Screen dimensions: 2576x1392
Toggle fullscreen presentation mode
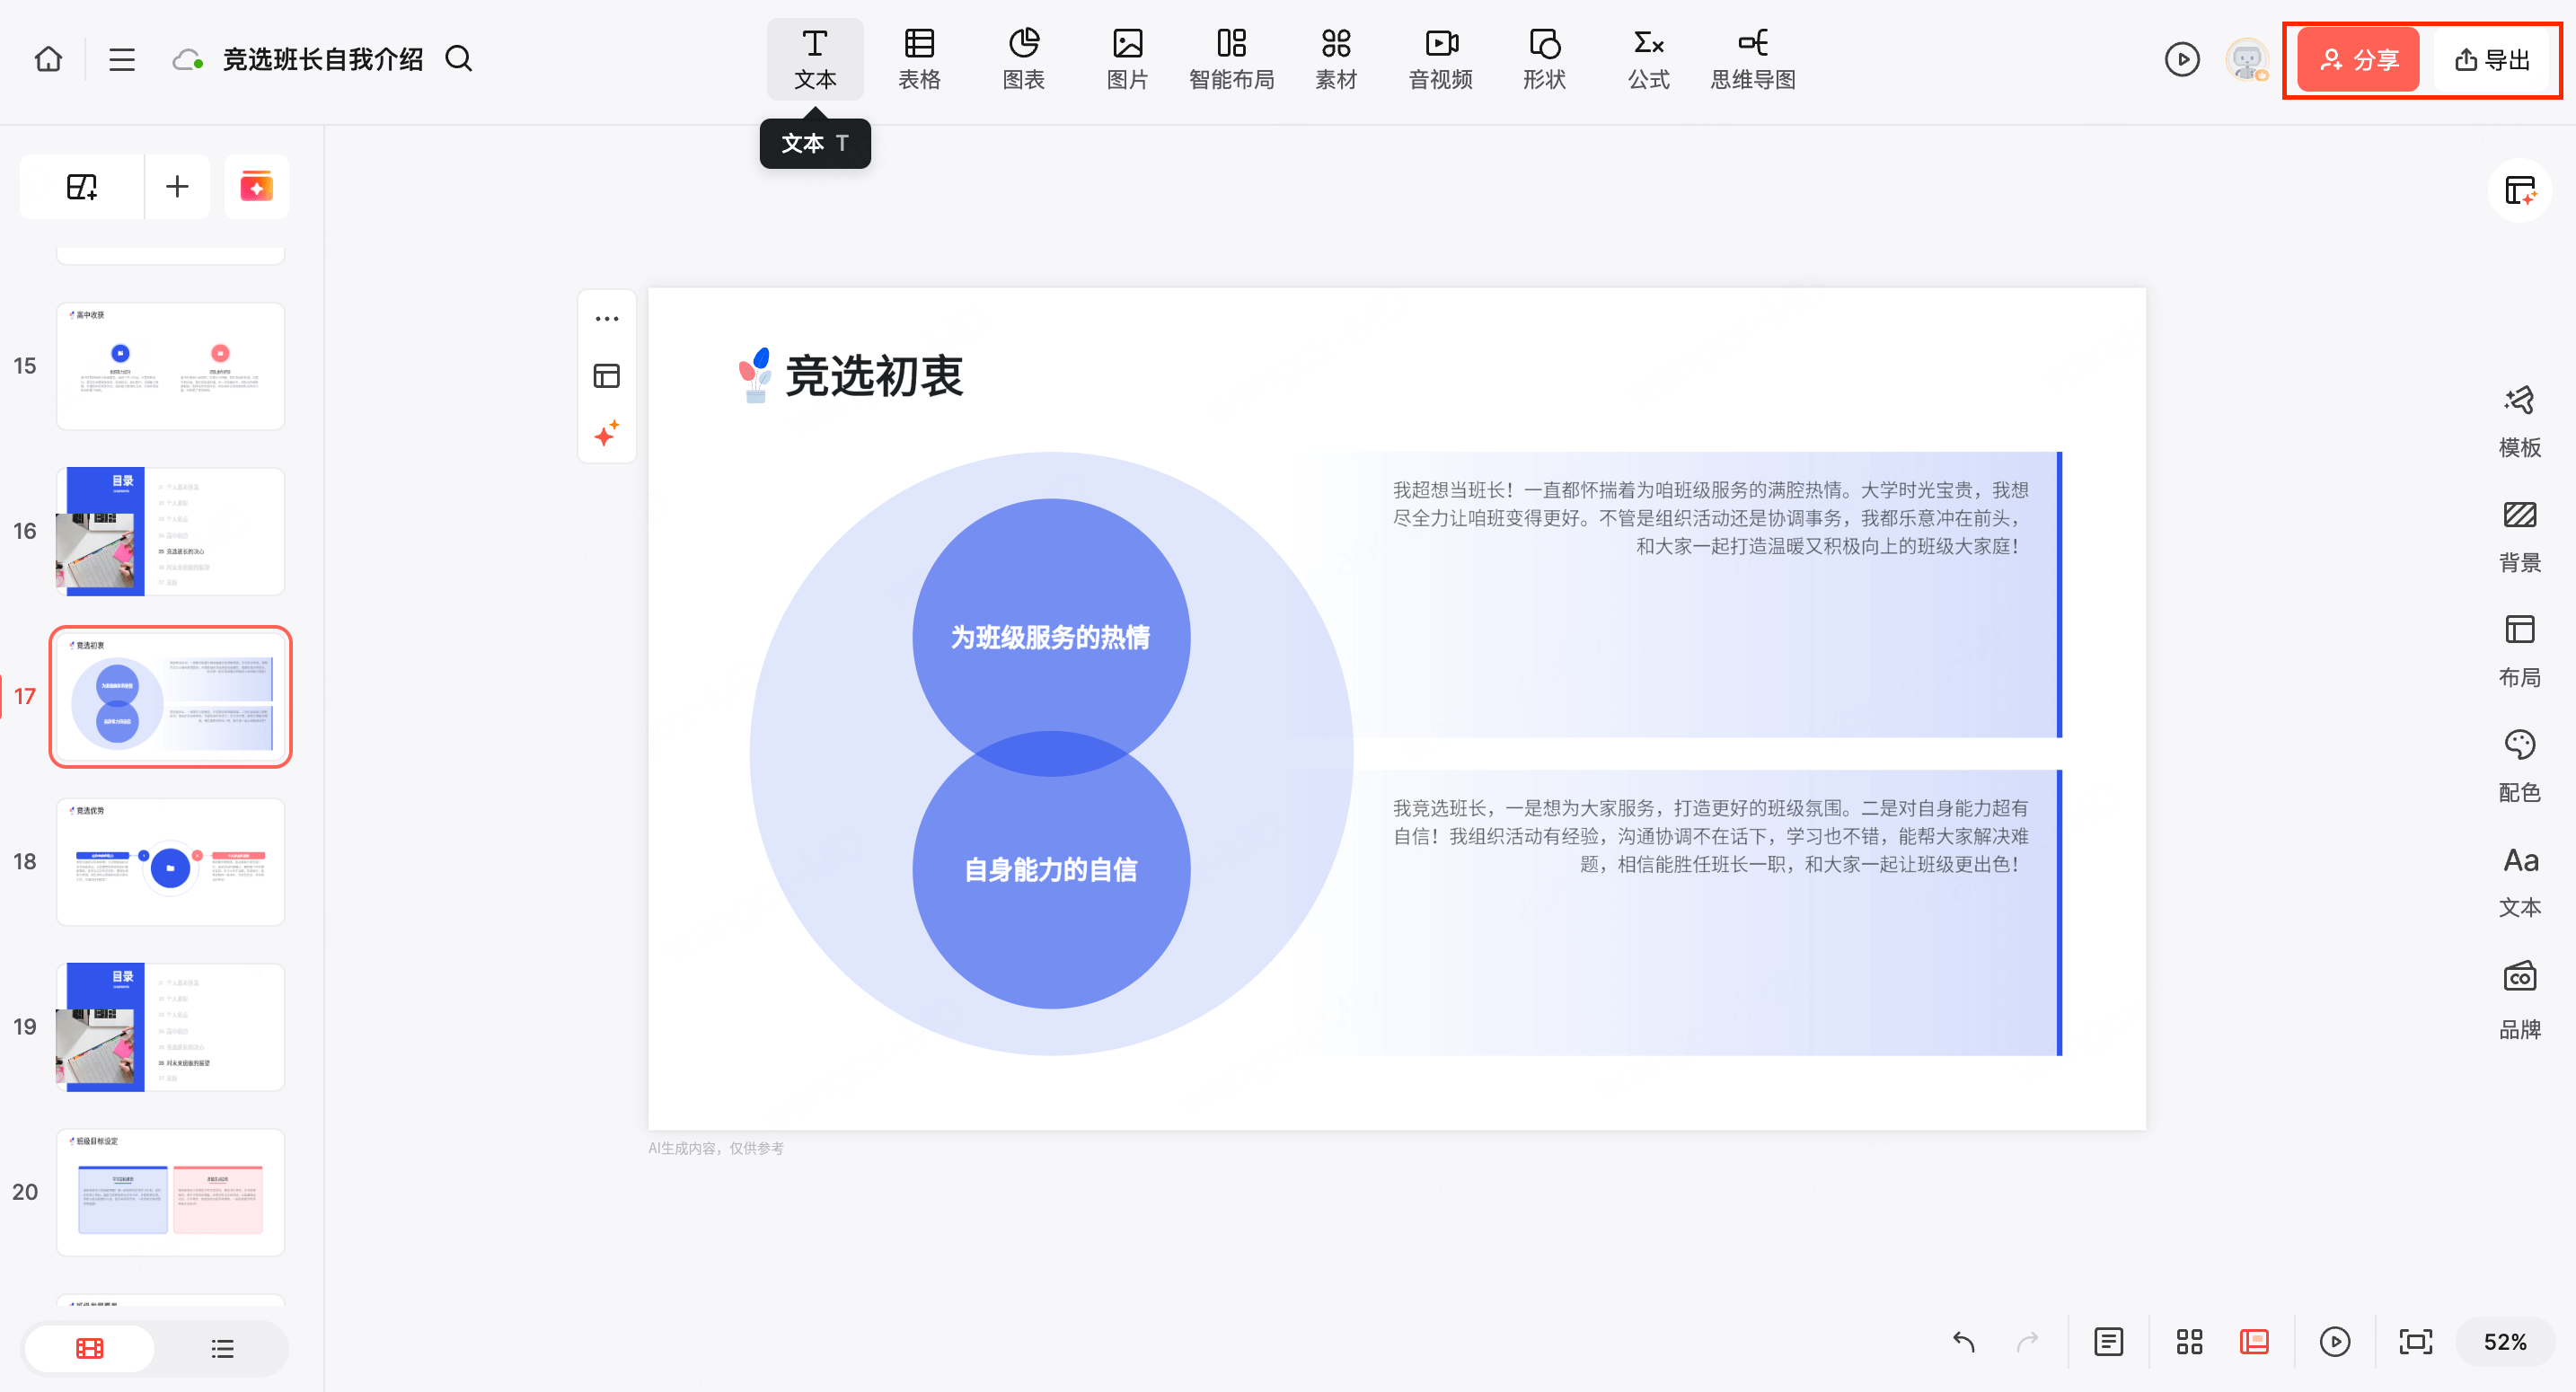tap(2415, 1342)
